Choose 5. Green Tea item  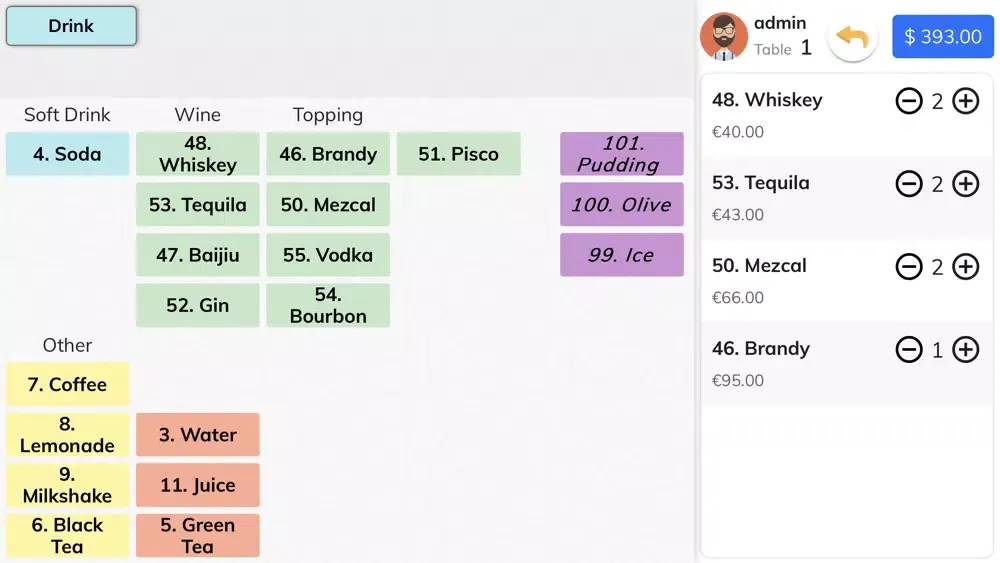[x=197, y=535]
